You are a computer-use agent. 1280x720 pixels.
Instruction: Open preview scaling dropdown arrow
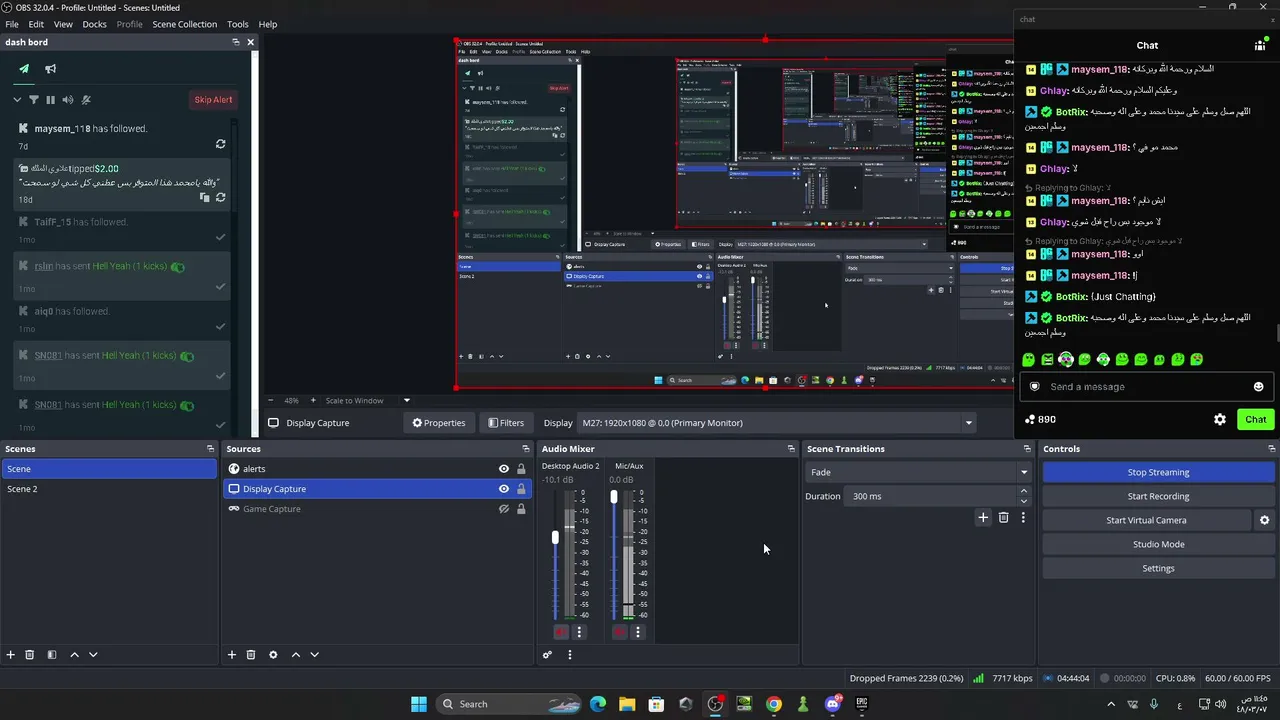(406, 401)
